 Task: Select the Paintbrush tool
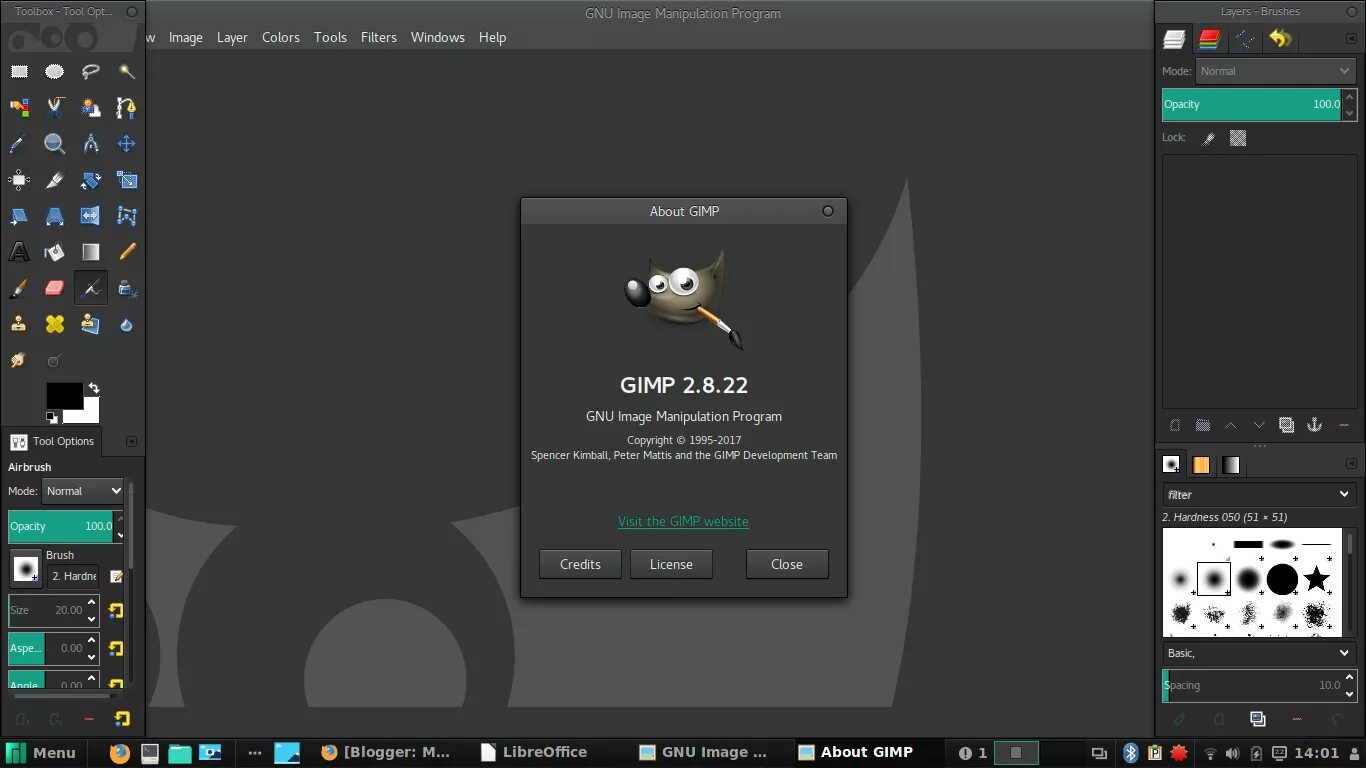(19, 288)
